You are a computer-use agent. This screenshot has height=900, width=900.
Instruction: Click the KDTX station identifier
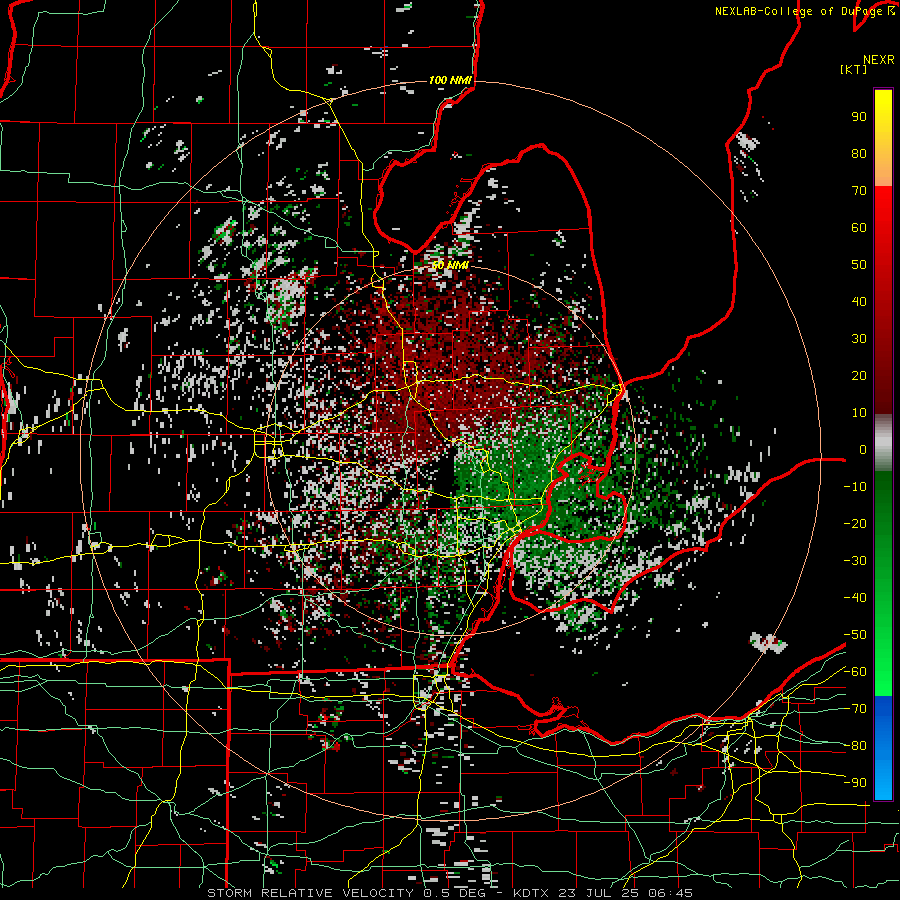532,893
